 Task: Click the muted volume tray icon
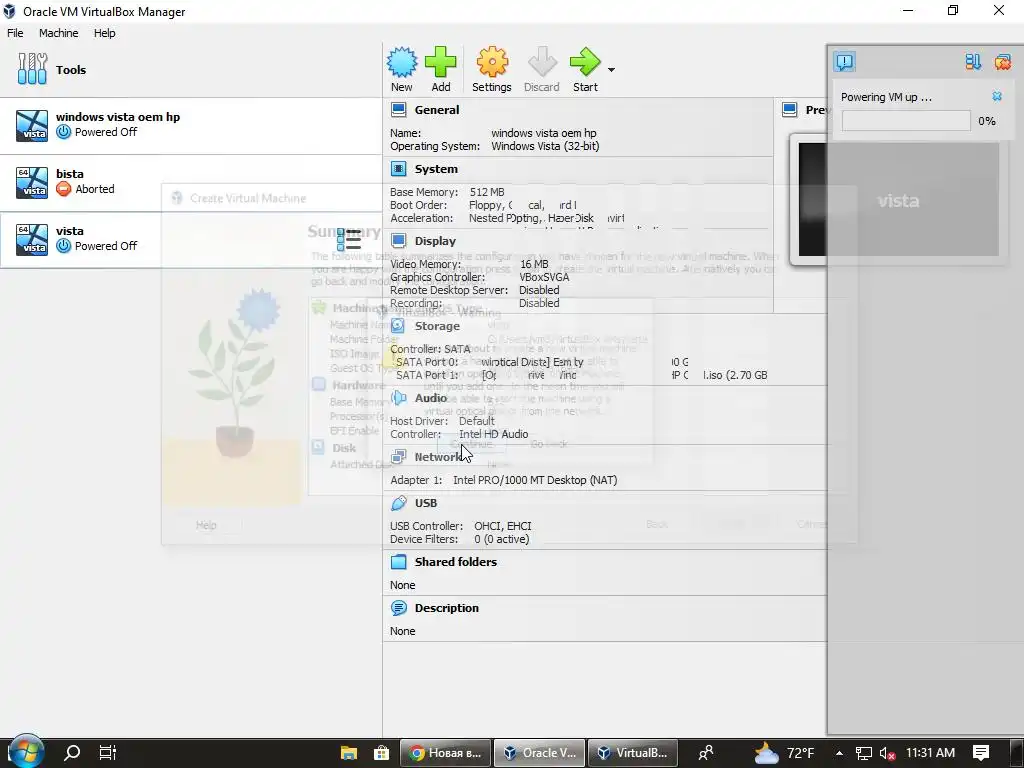(887, 753)
